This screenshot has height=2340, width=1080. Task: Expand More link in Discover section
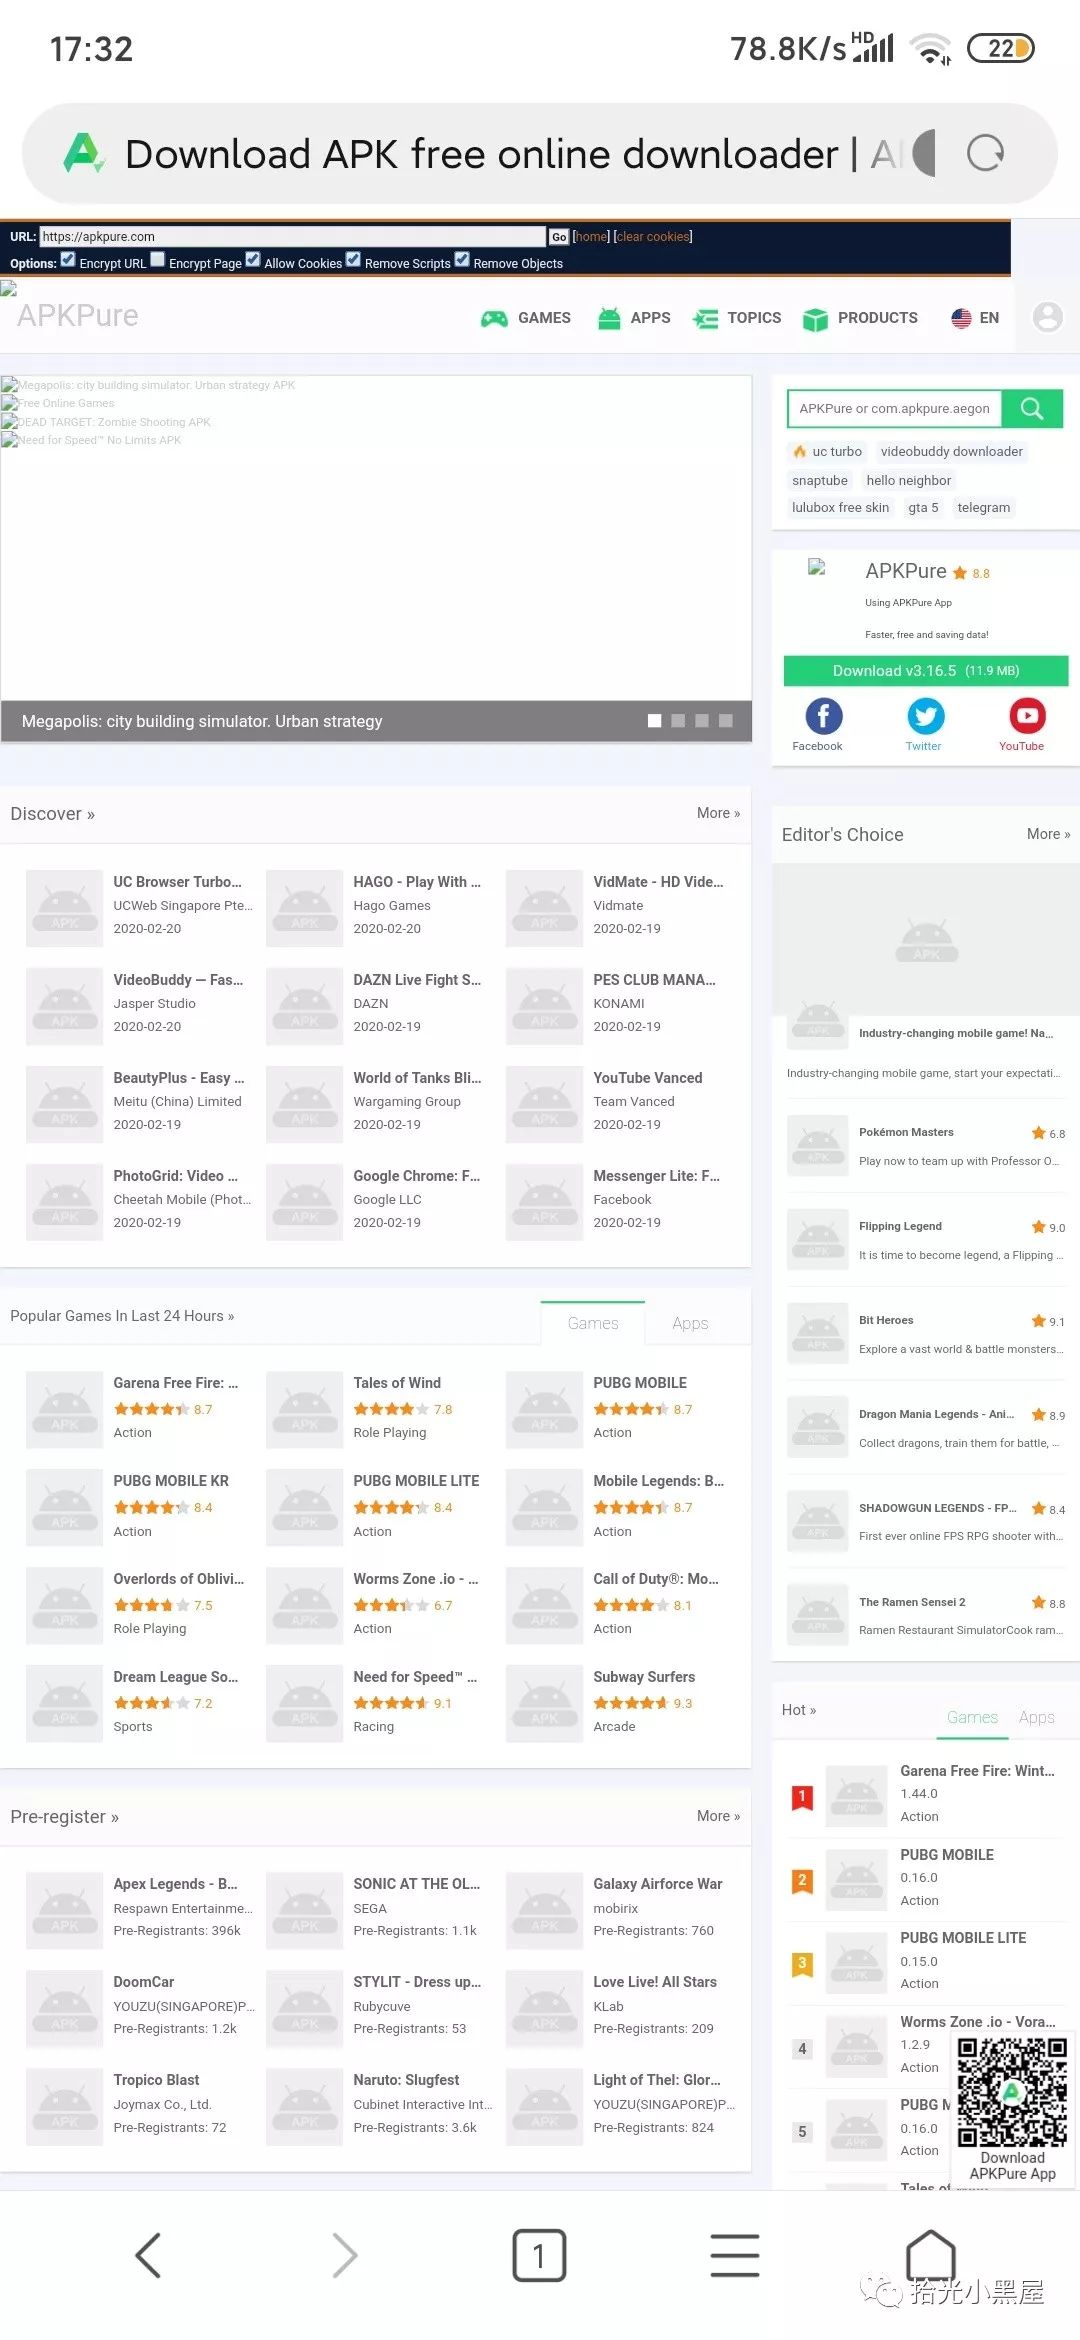[x=718, y=813]
